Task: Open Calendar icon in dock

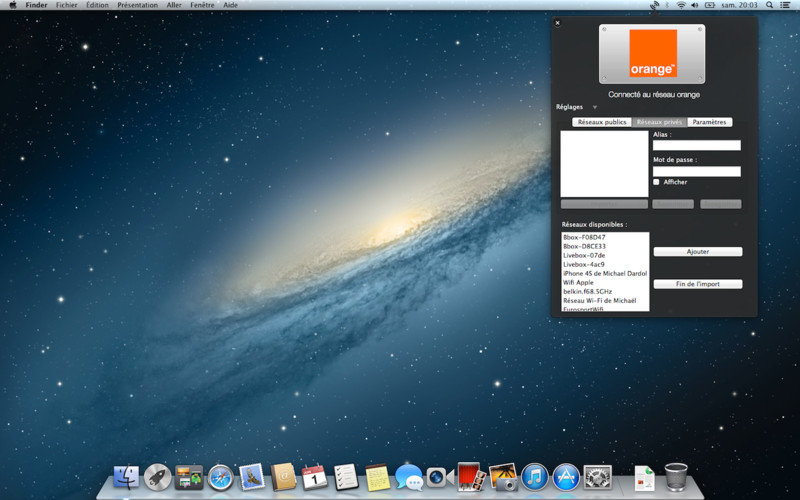Action: click(x=314, y=477)
